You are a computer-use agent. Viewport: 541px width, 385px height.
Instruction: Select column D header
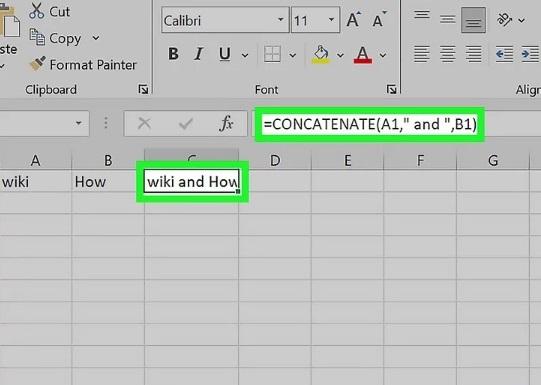[275, 160]
